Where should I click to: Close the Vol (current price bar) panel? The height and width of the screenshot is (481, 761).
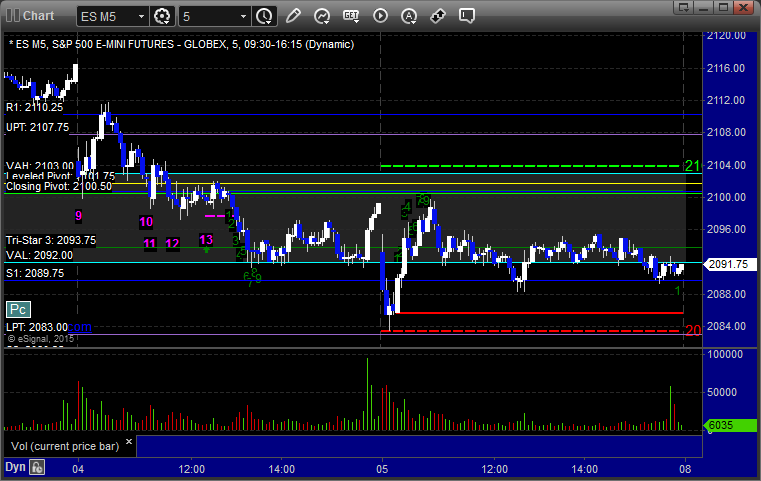129,442
